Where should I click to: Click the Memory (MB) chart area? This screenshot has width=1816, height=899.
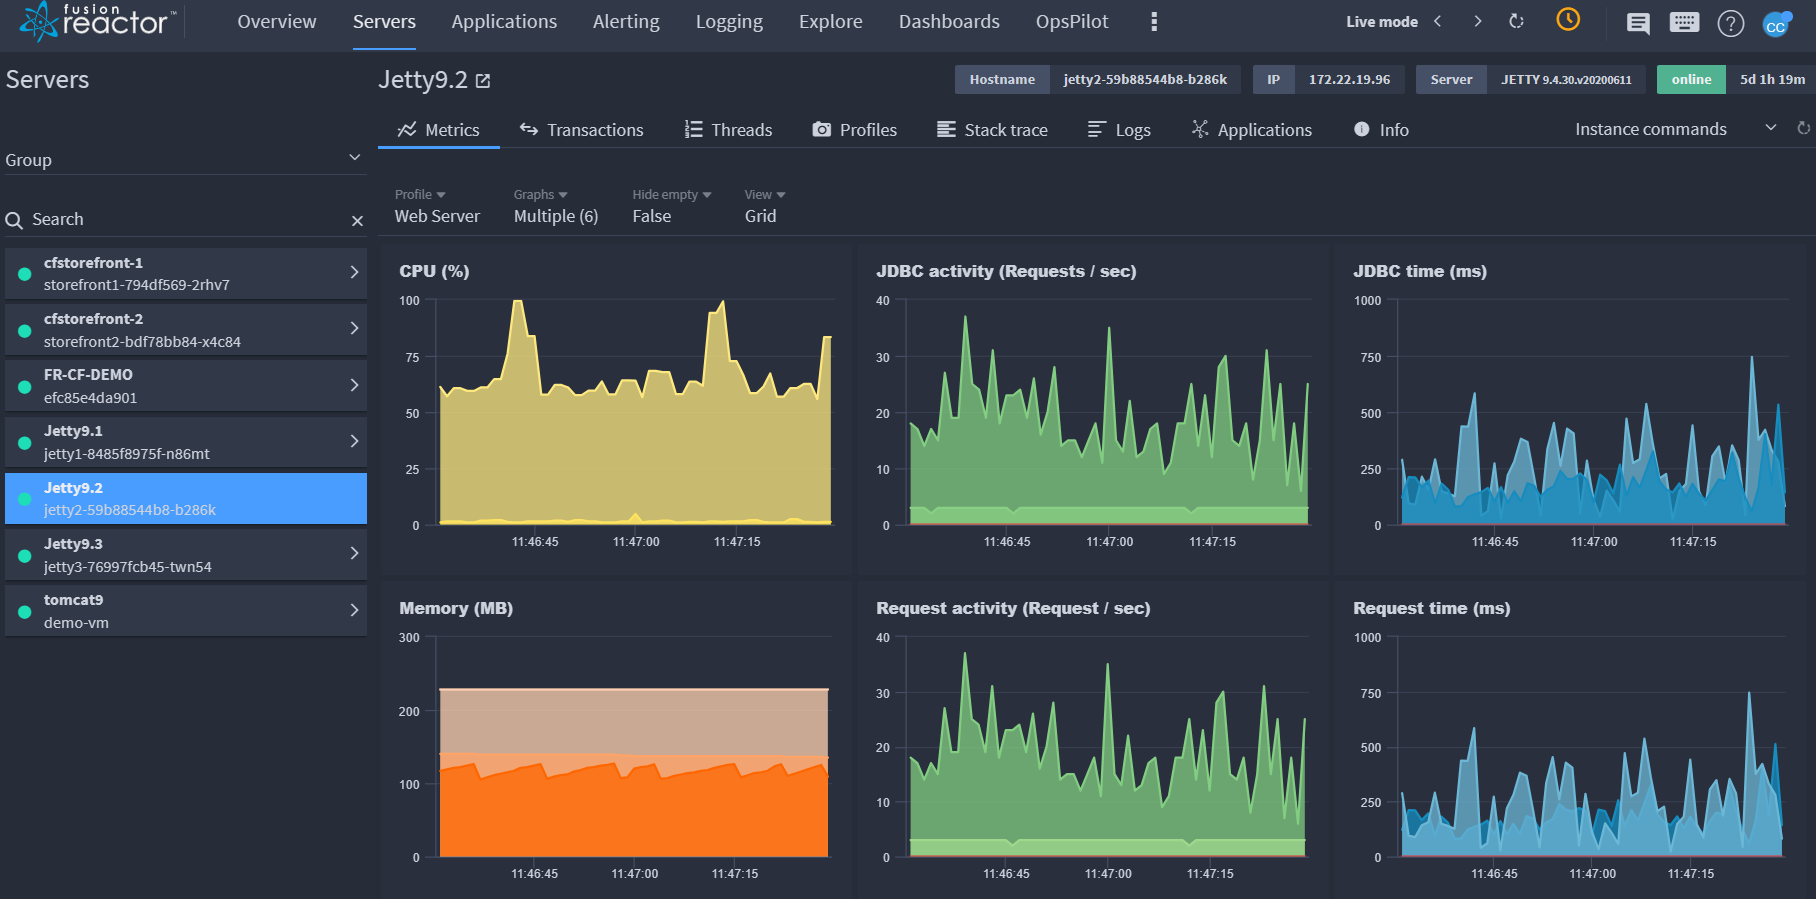click(x=634, y=747)
